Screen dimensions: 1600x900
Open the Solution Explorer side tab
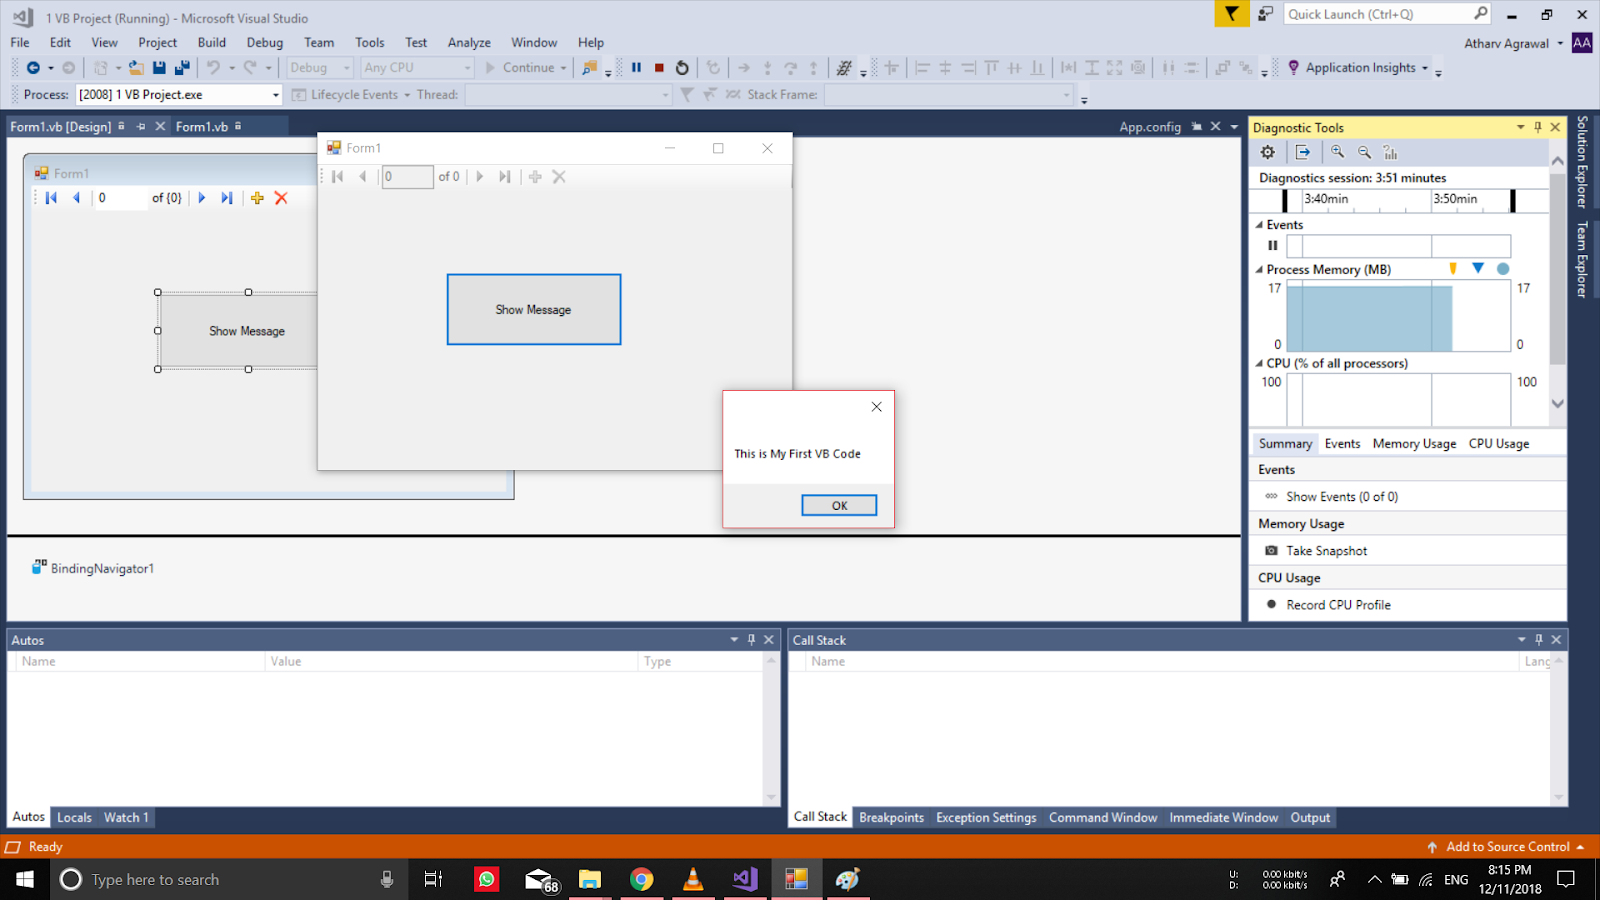coord(1582,162)
